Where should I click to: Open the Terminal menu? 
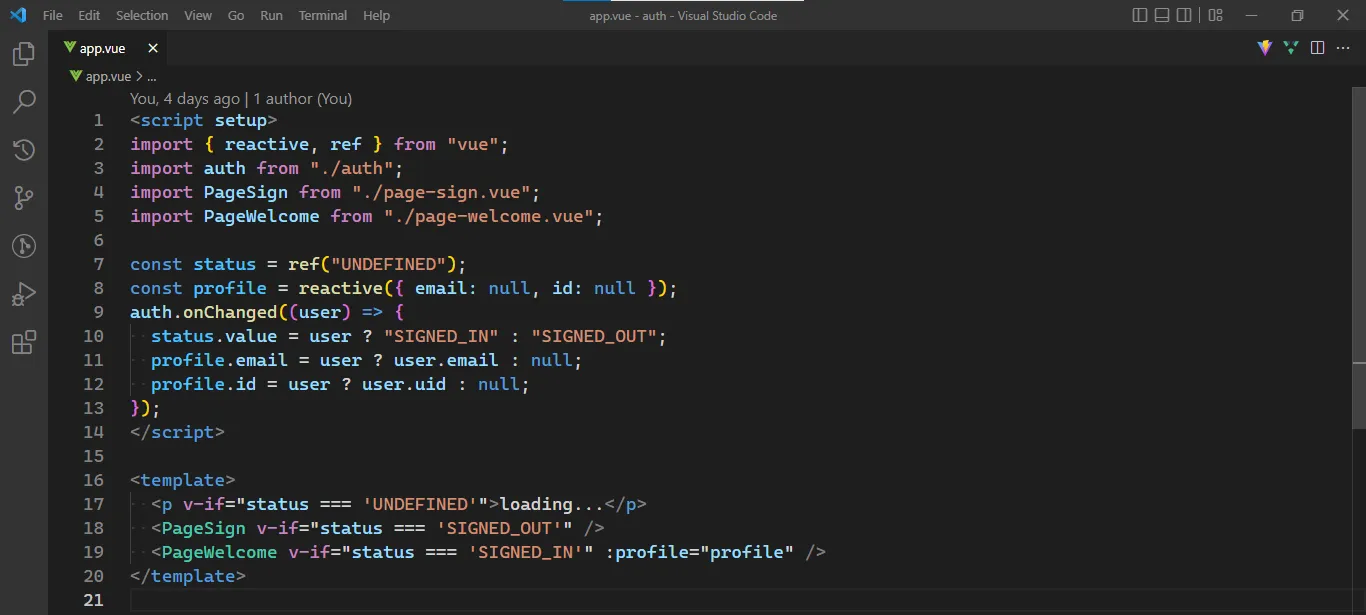(322, 15)
